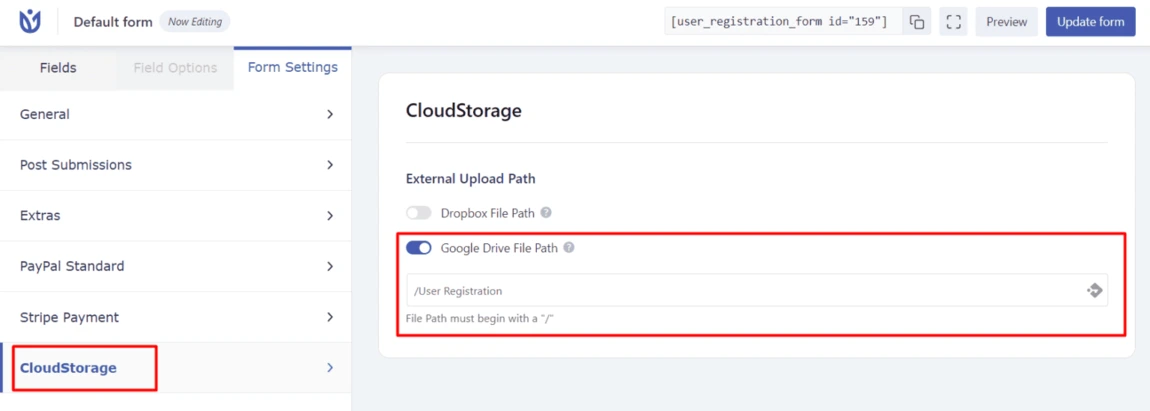Click the Preview button
Viewport: 1150px width, 411px height.
pos(1006,22)
